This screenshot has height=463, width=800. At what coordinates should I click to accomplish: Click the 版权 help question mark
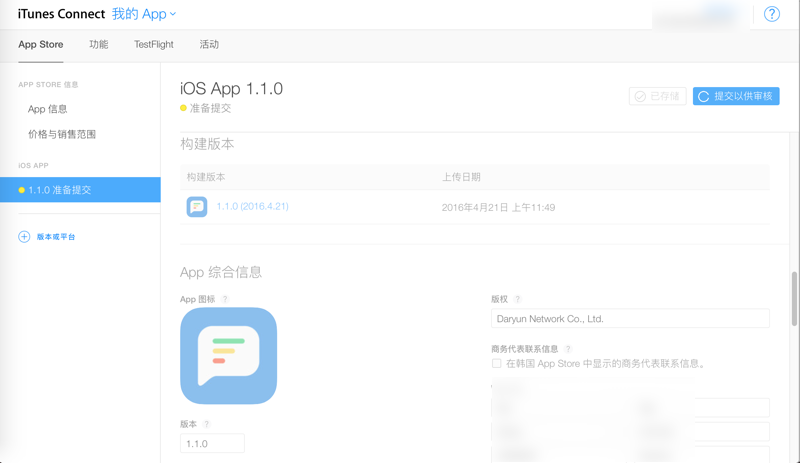pos(517,299)
